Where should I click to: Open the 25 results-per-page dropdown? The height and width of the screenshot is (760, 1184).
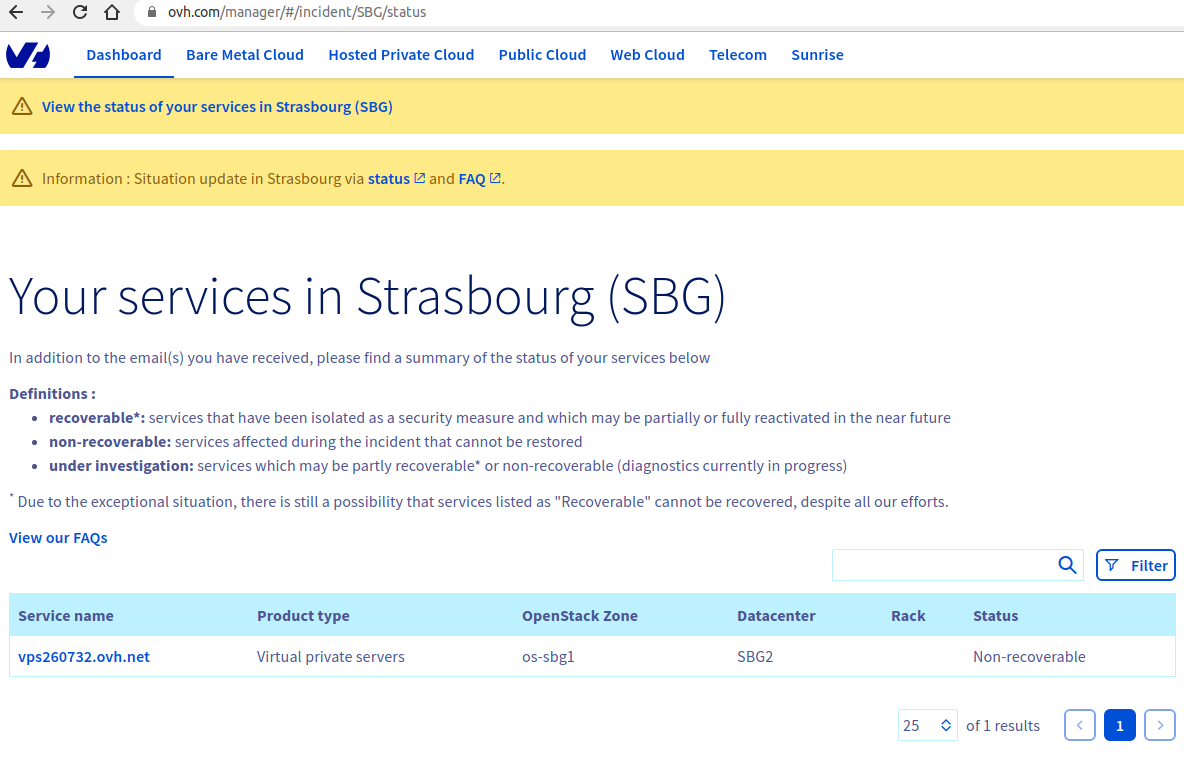[927, 725]
